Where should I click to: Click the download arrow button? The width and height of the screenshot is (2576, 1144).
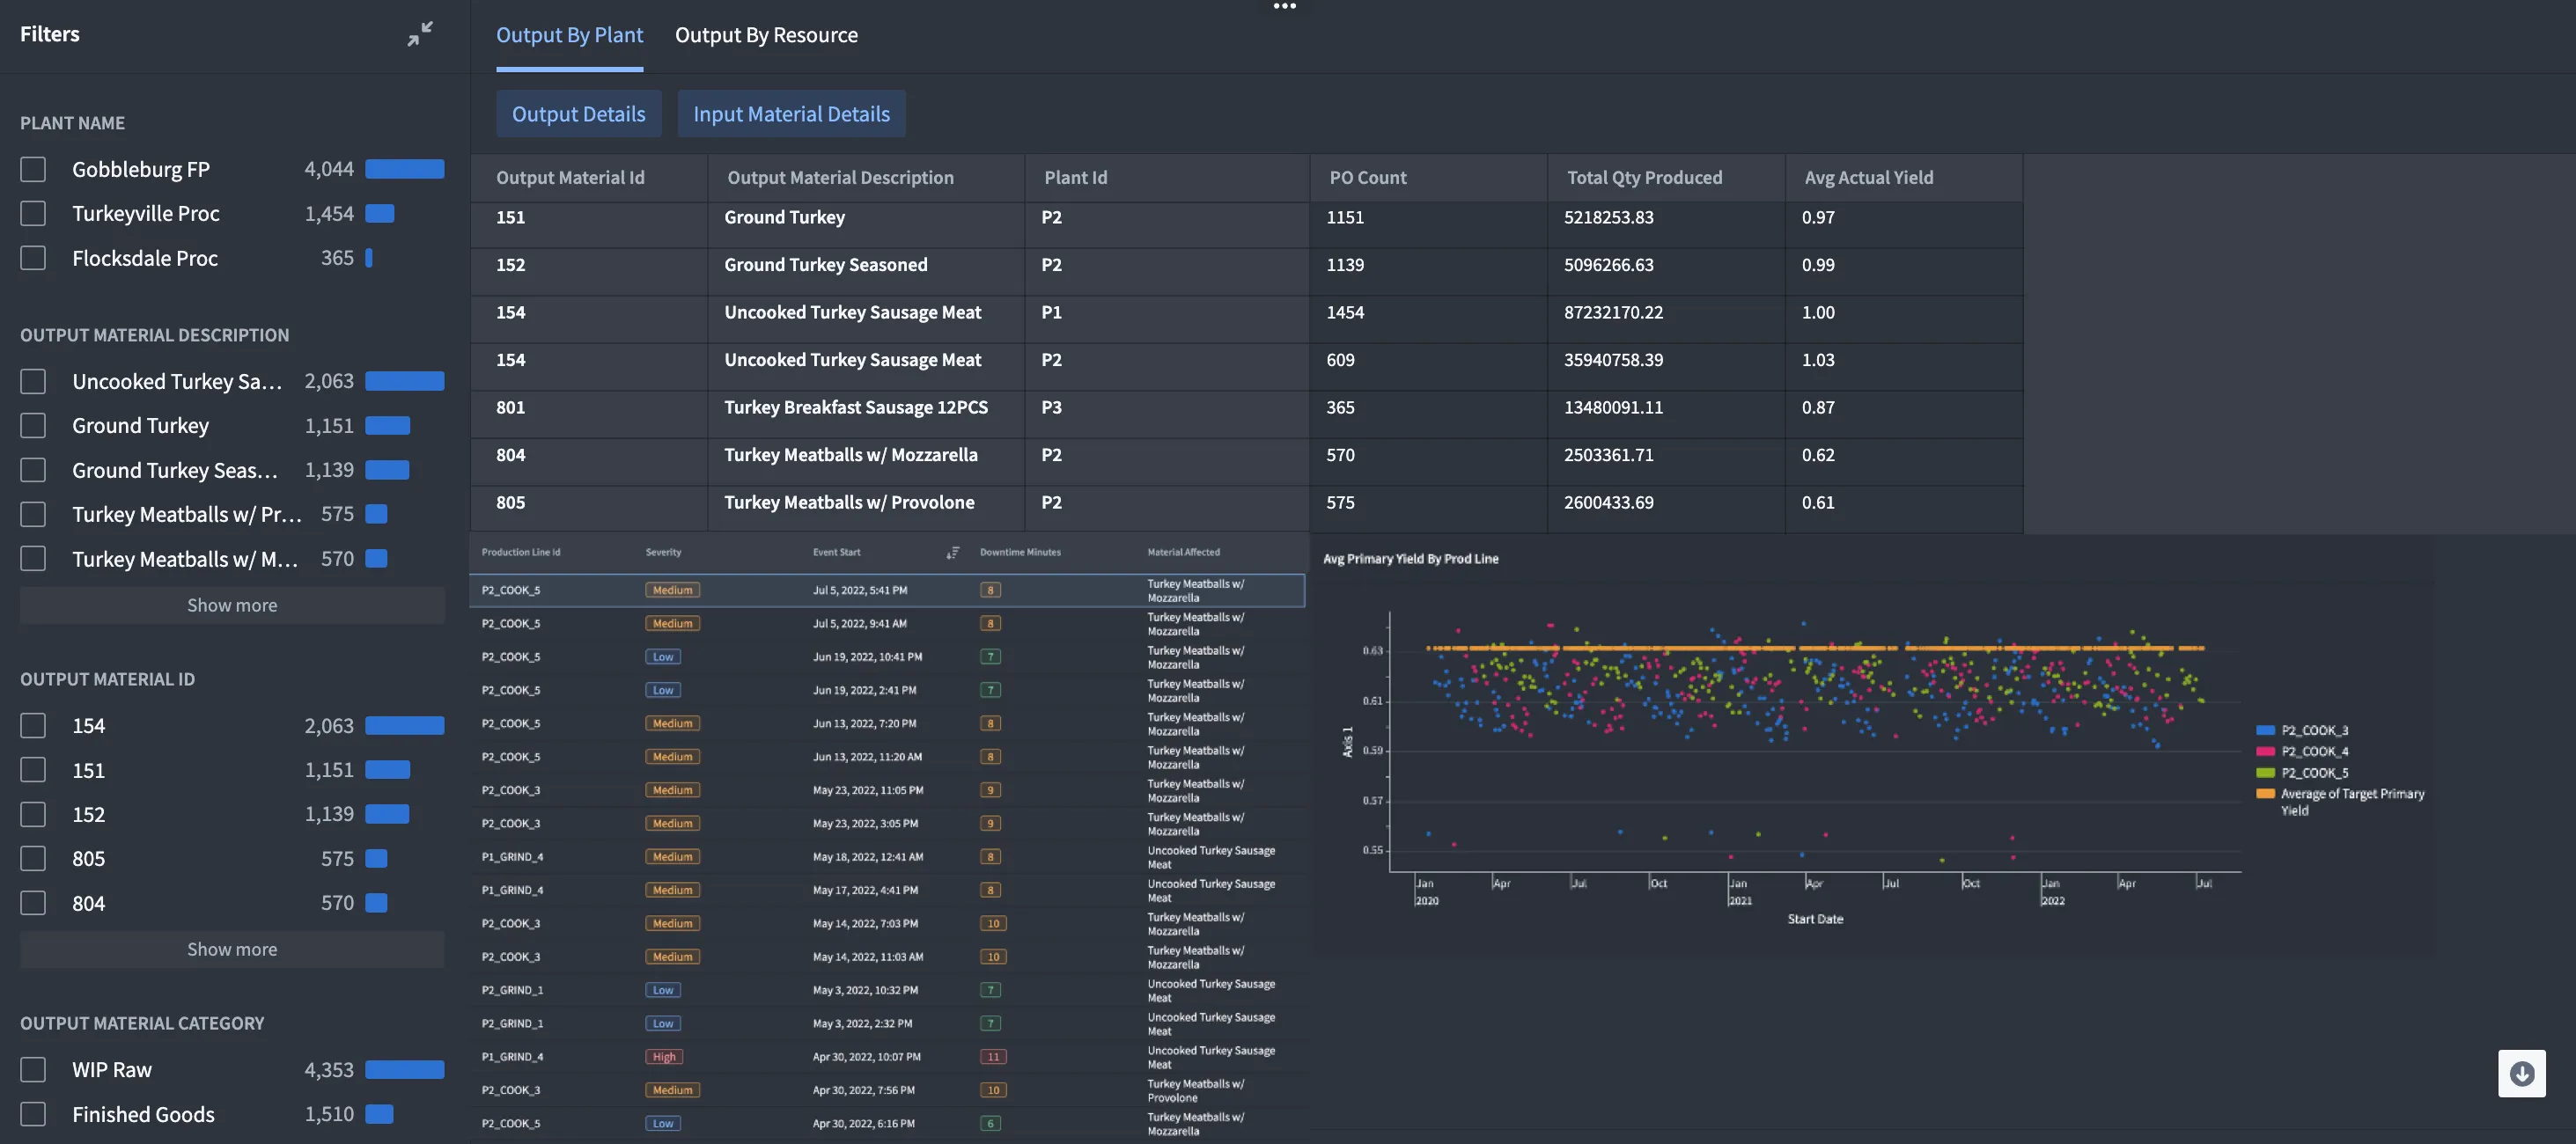(x=2521, y=1073)
